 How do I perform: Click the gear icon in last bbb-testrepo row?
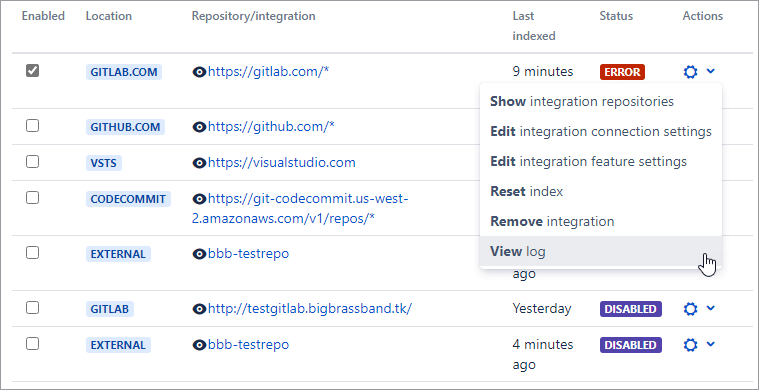(x=690, y=345)
